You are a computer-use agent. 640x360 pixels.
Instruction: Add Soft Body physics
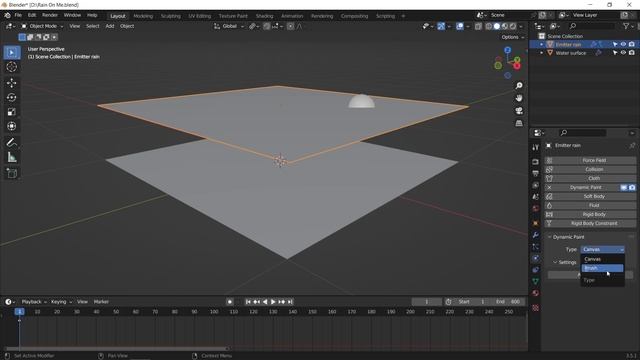[590, 196]
